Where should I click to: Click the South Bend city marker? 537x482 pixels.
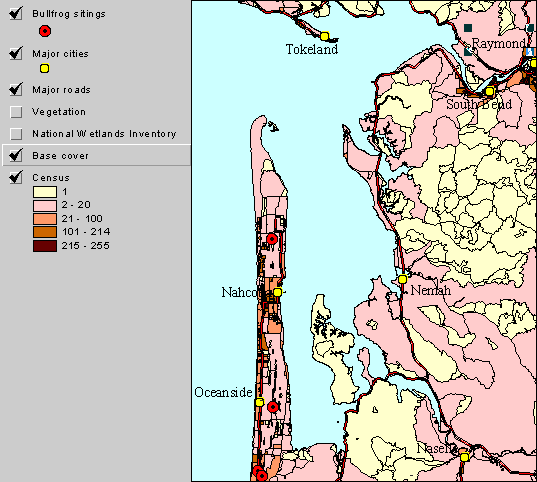click(x=489, y=91)
